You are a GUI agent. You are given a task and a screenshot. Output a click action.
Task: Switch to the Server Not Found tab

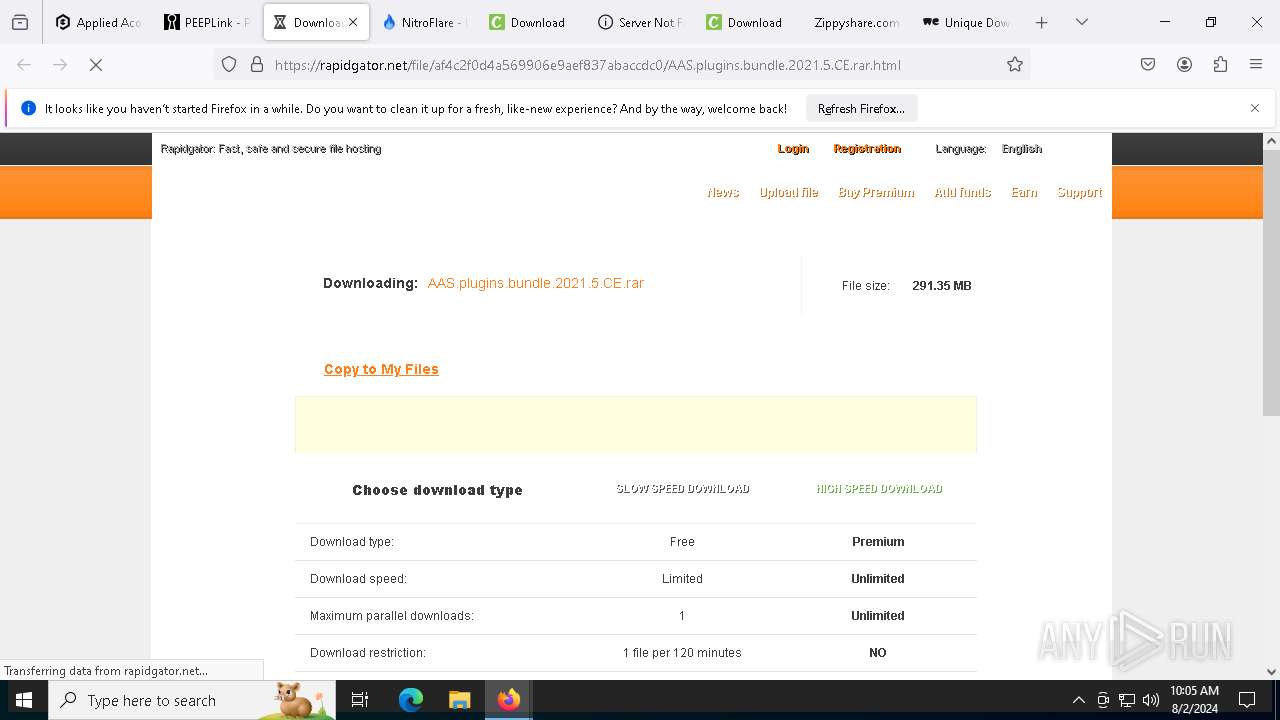coord(640,22)
